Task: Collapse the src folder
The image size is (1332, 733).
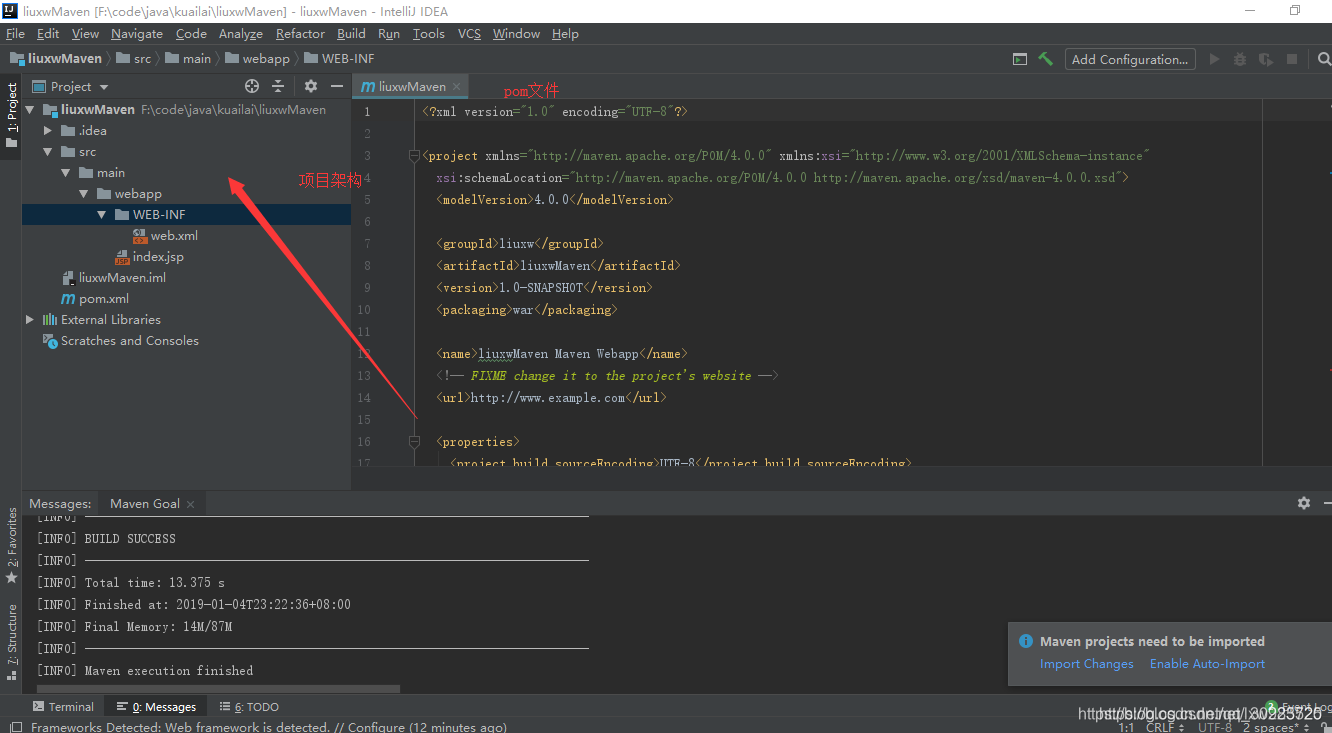Action: (48, 152)
